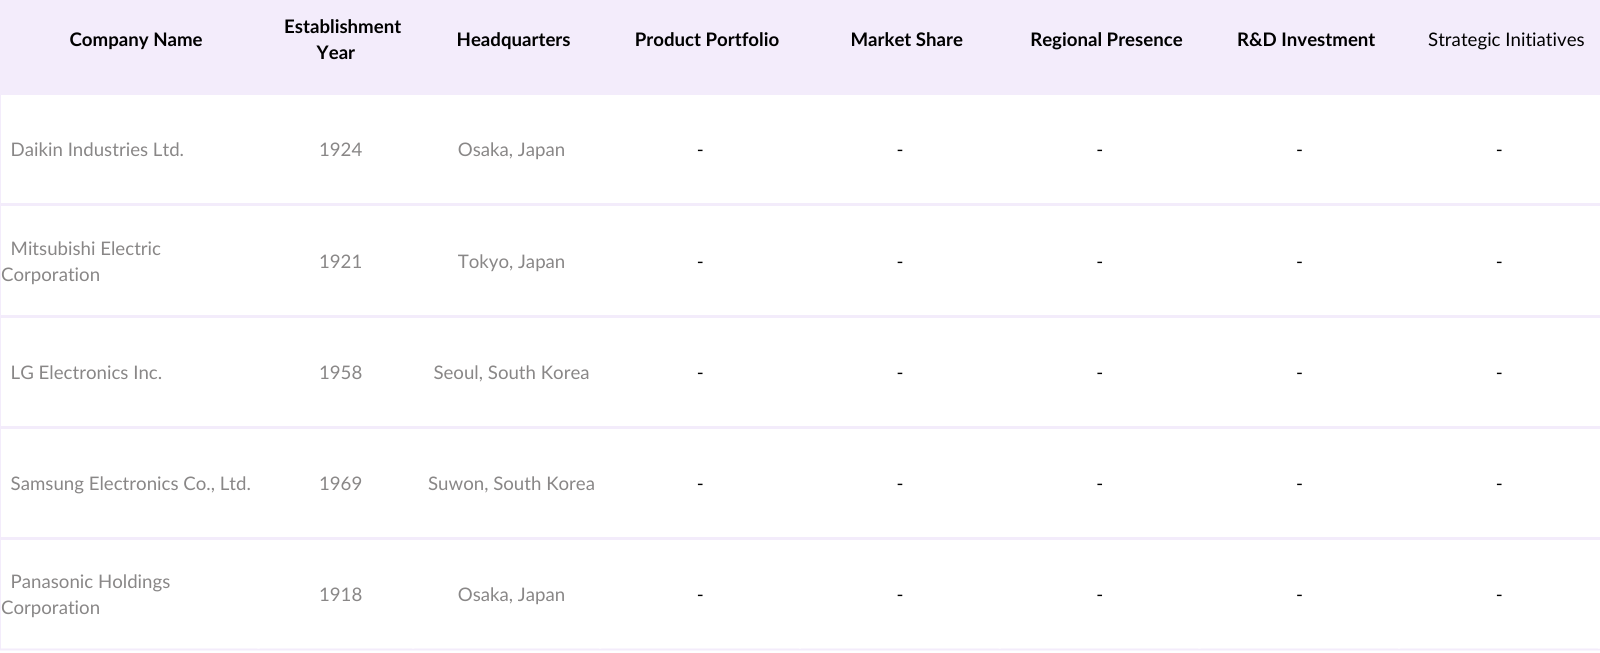Select the Samsung Electronics Co., Ltd. cell
This screenshot has width=1600, height=653.
click(x=130, y=484)
